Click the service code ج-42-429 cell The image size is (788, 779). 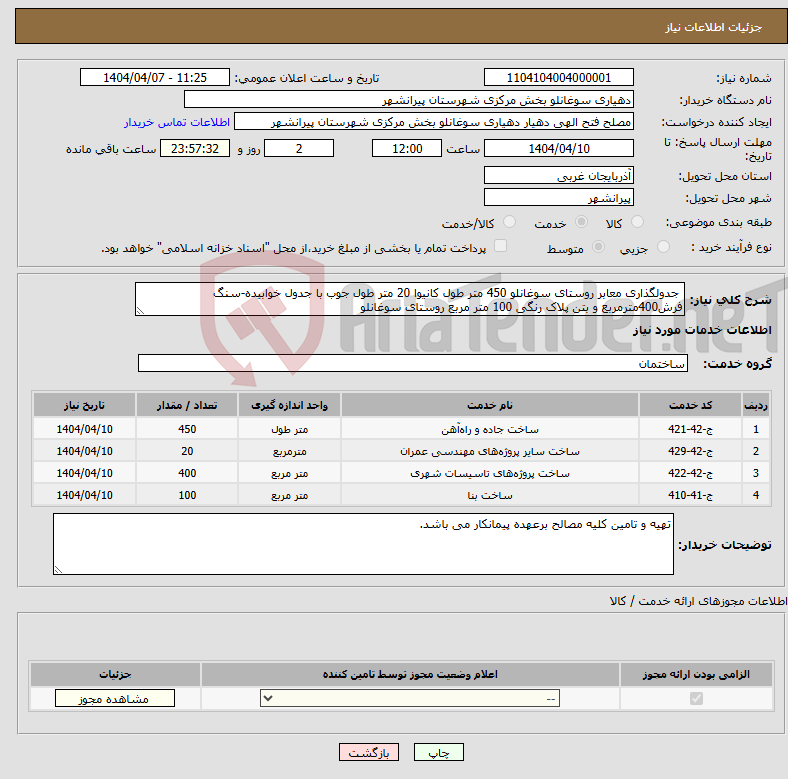(691, 451)
